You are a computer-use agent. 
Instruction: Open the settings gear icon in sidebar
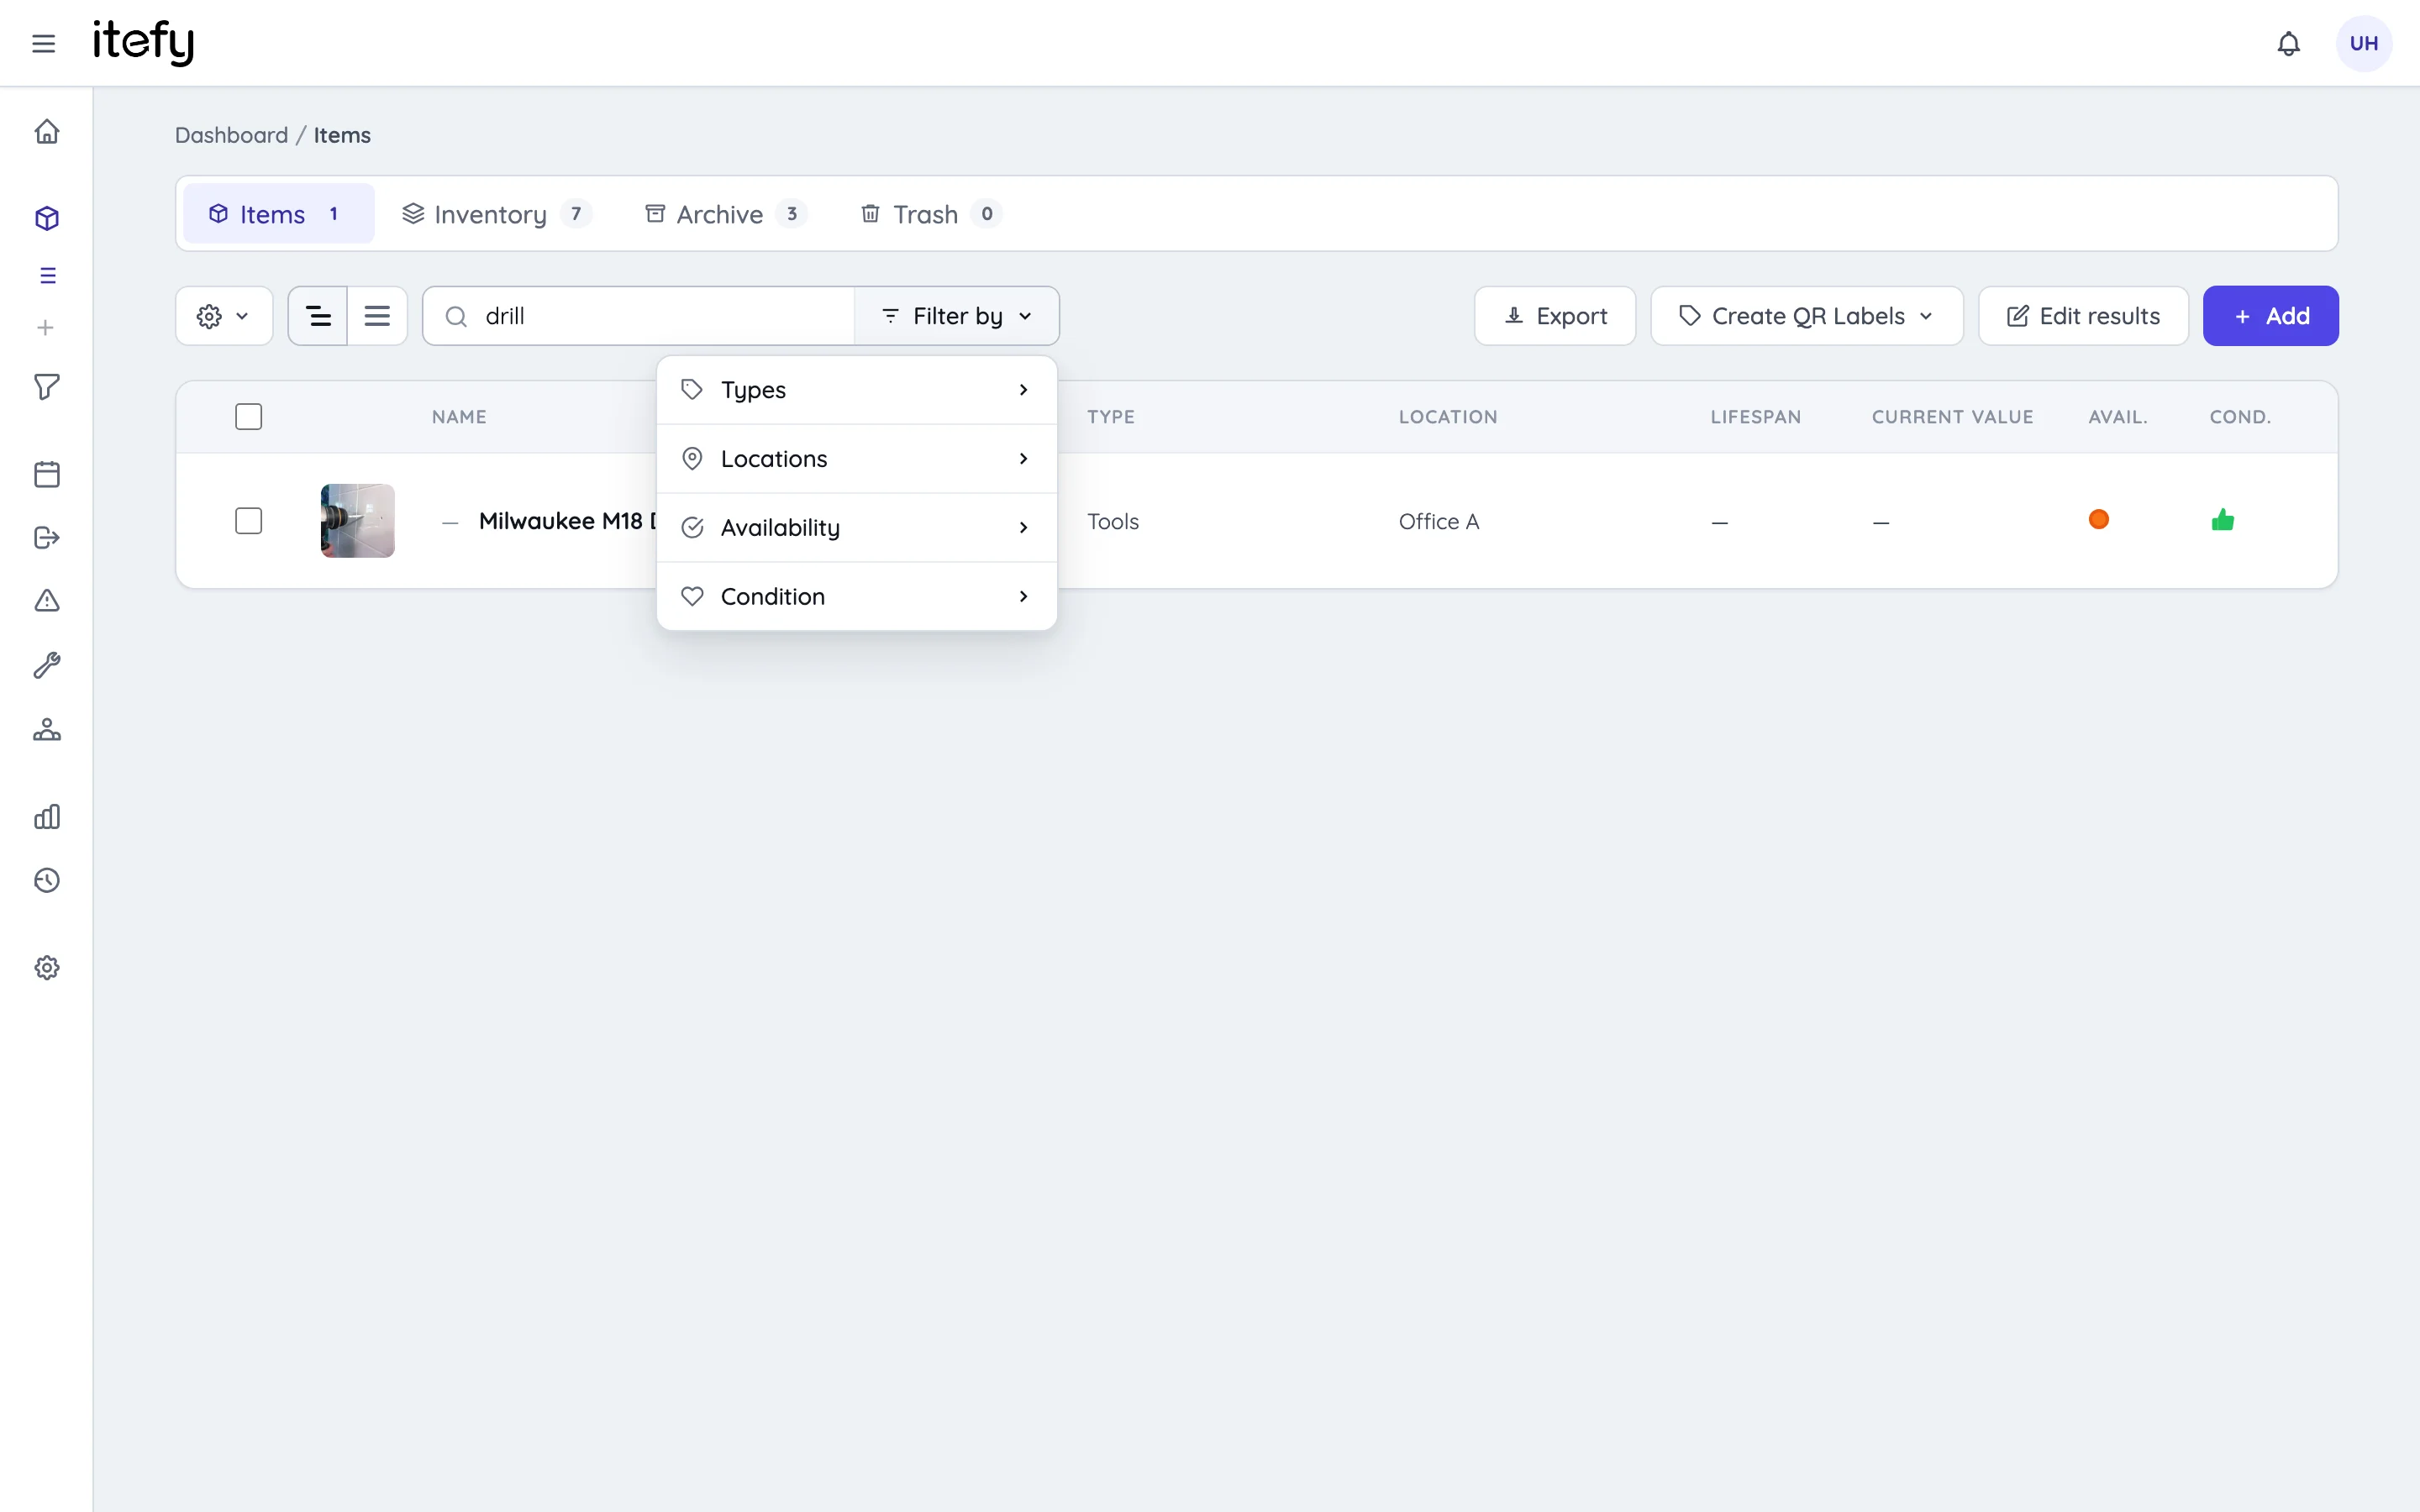pyautogui.click(x=47, y=968)
